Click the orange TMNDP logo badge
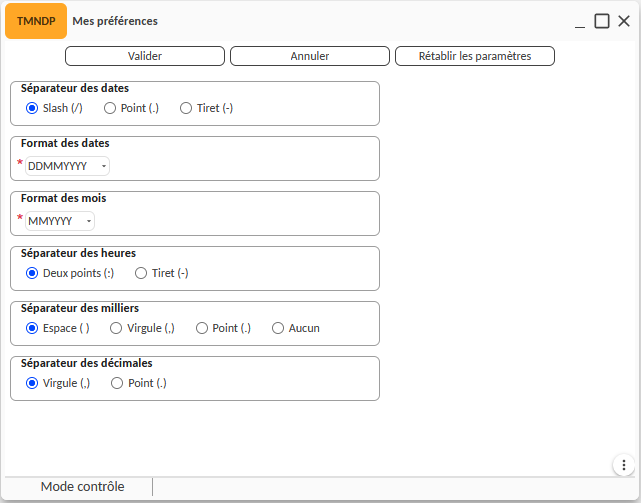 pyautogui.click(x=36, y=21)
